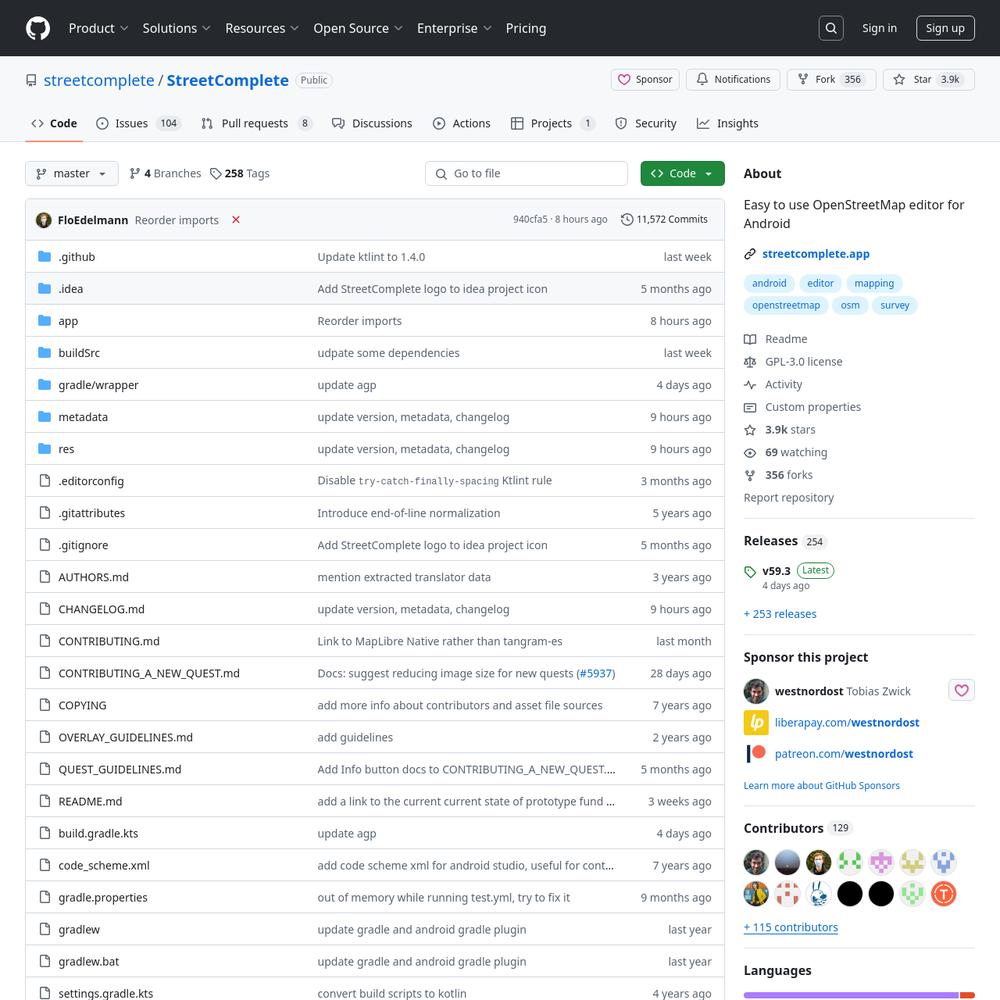The width and height of the screenshot is (1000, 1000).
Task: Click the 940cfa5 commit hash
Action: point(530,219)
